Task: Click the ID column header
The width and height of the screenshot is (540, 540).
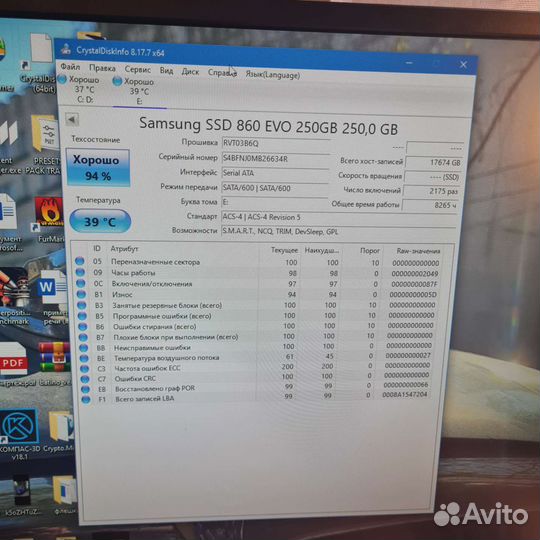Action: pos(97,248)
